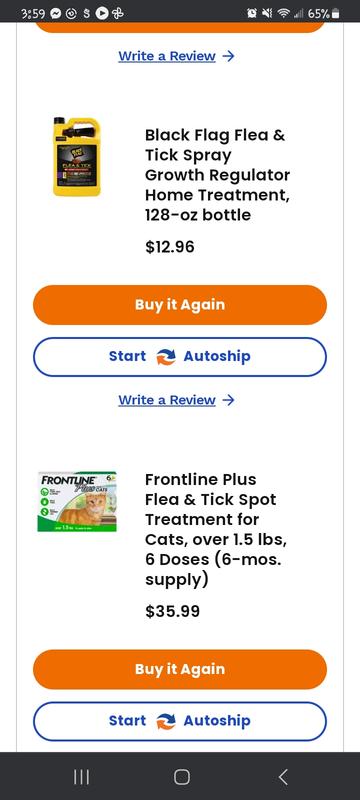Viewport: 360px width, 800px height.
Task: Open recent apps via three-bar icon
Action: [x=82, y=777]
